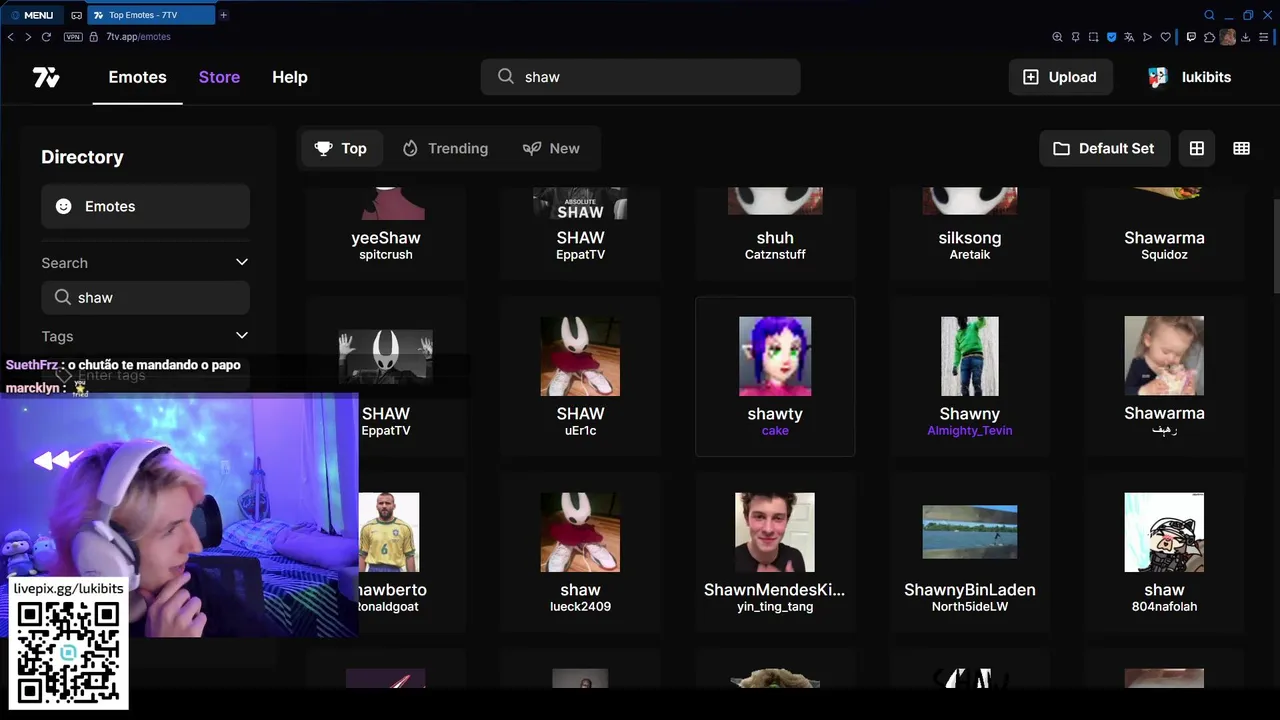Open author Aretaik under silksong

pos(970,254)
